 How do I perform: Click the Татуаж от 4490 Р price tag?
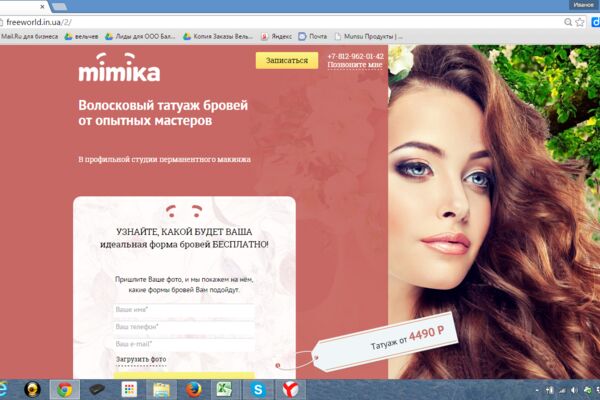pyautogui.click(x=385, y=341)
